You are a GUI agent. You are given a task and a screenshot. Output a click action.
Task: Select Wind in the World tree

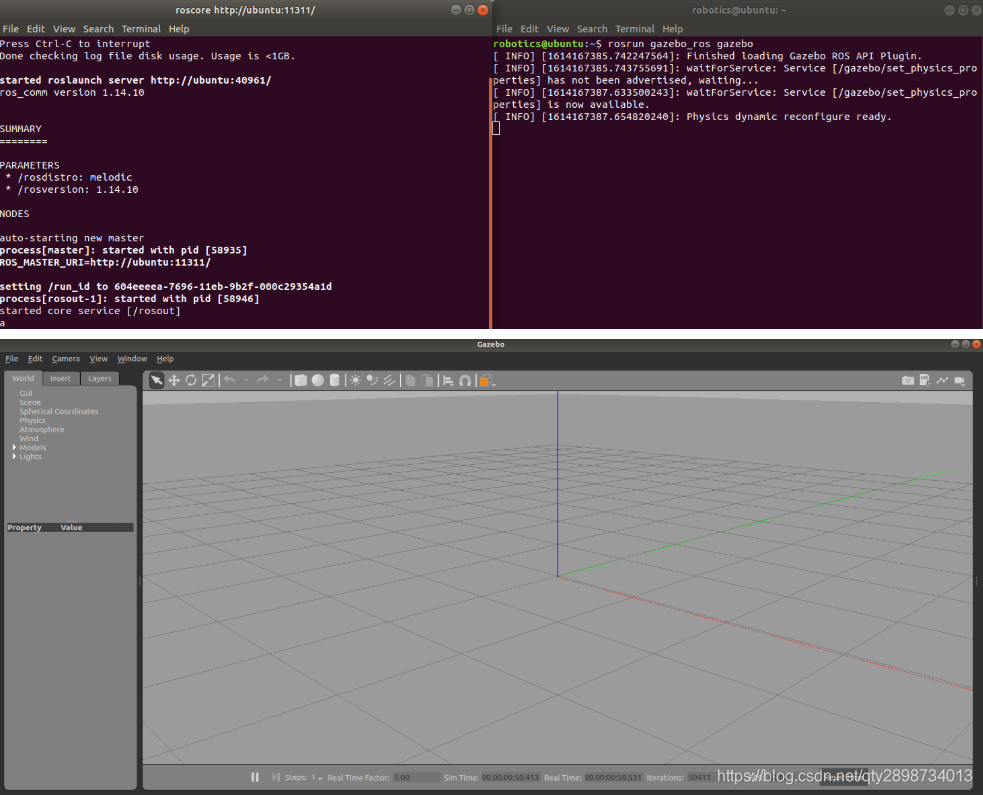(28, 438)
